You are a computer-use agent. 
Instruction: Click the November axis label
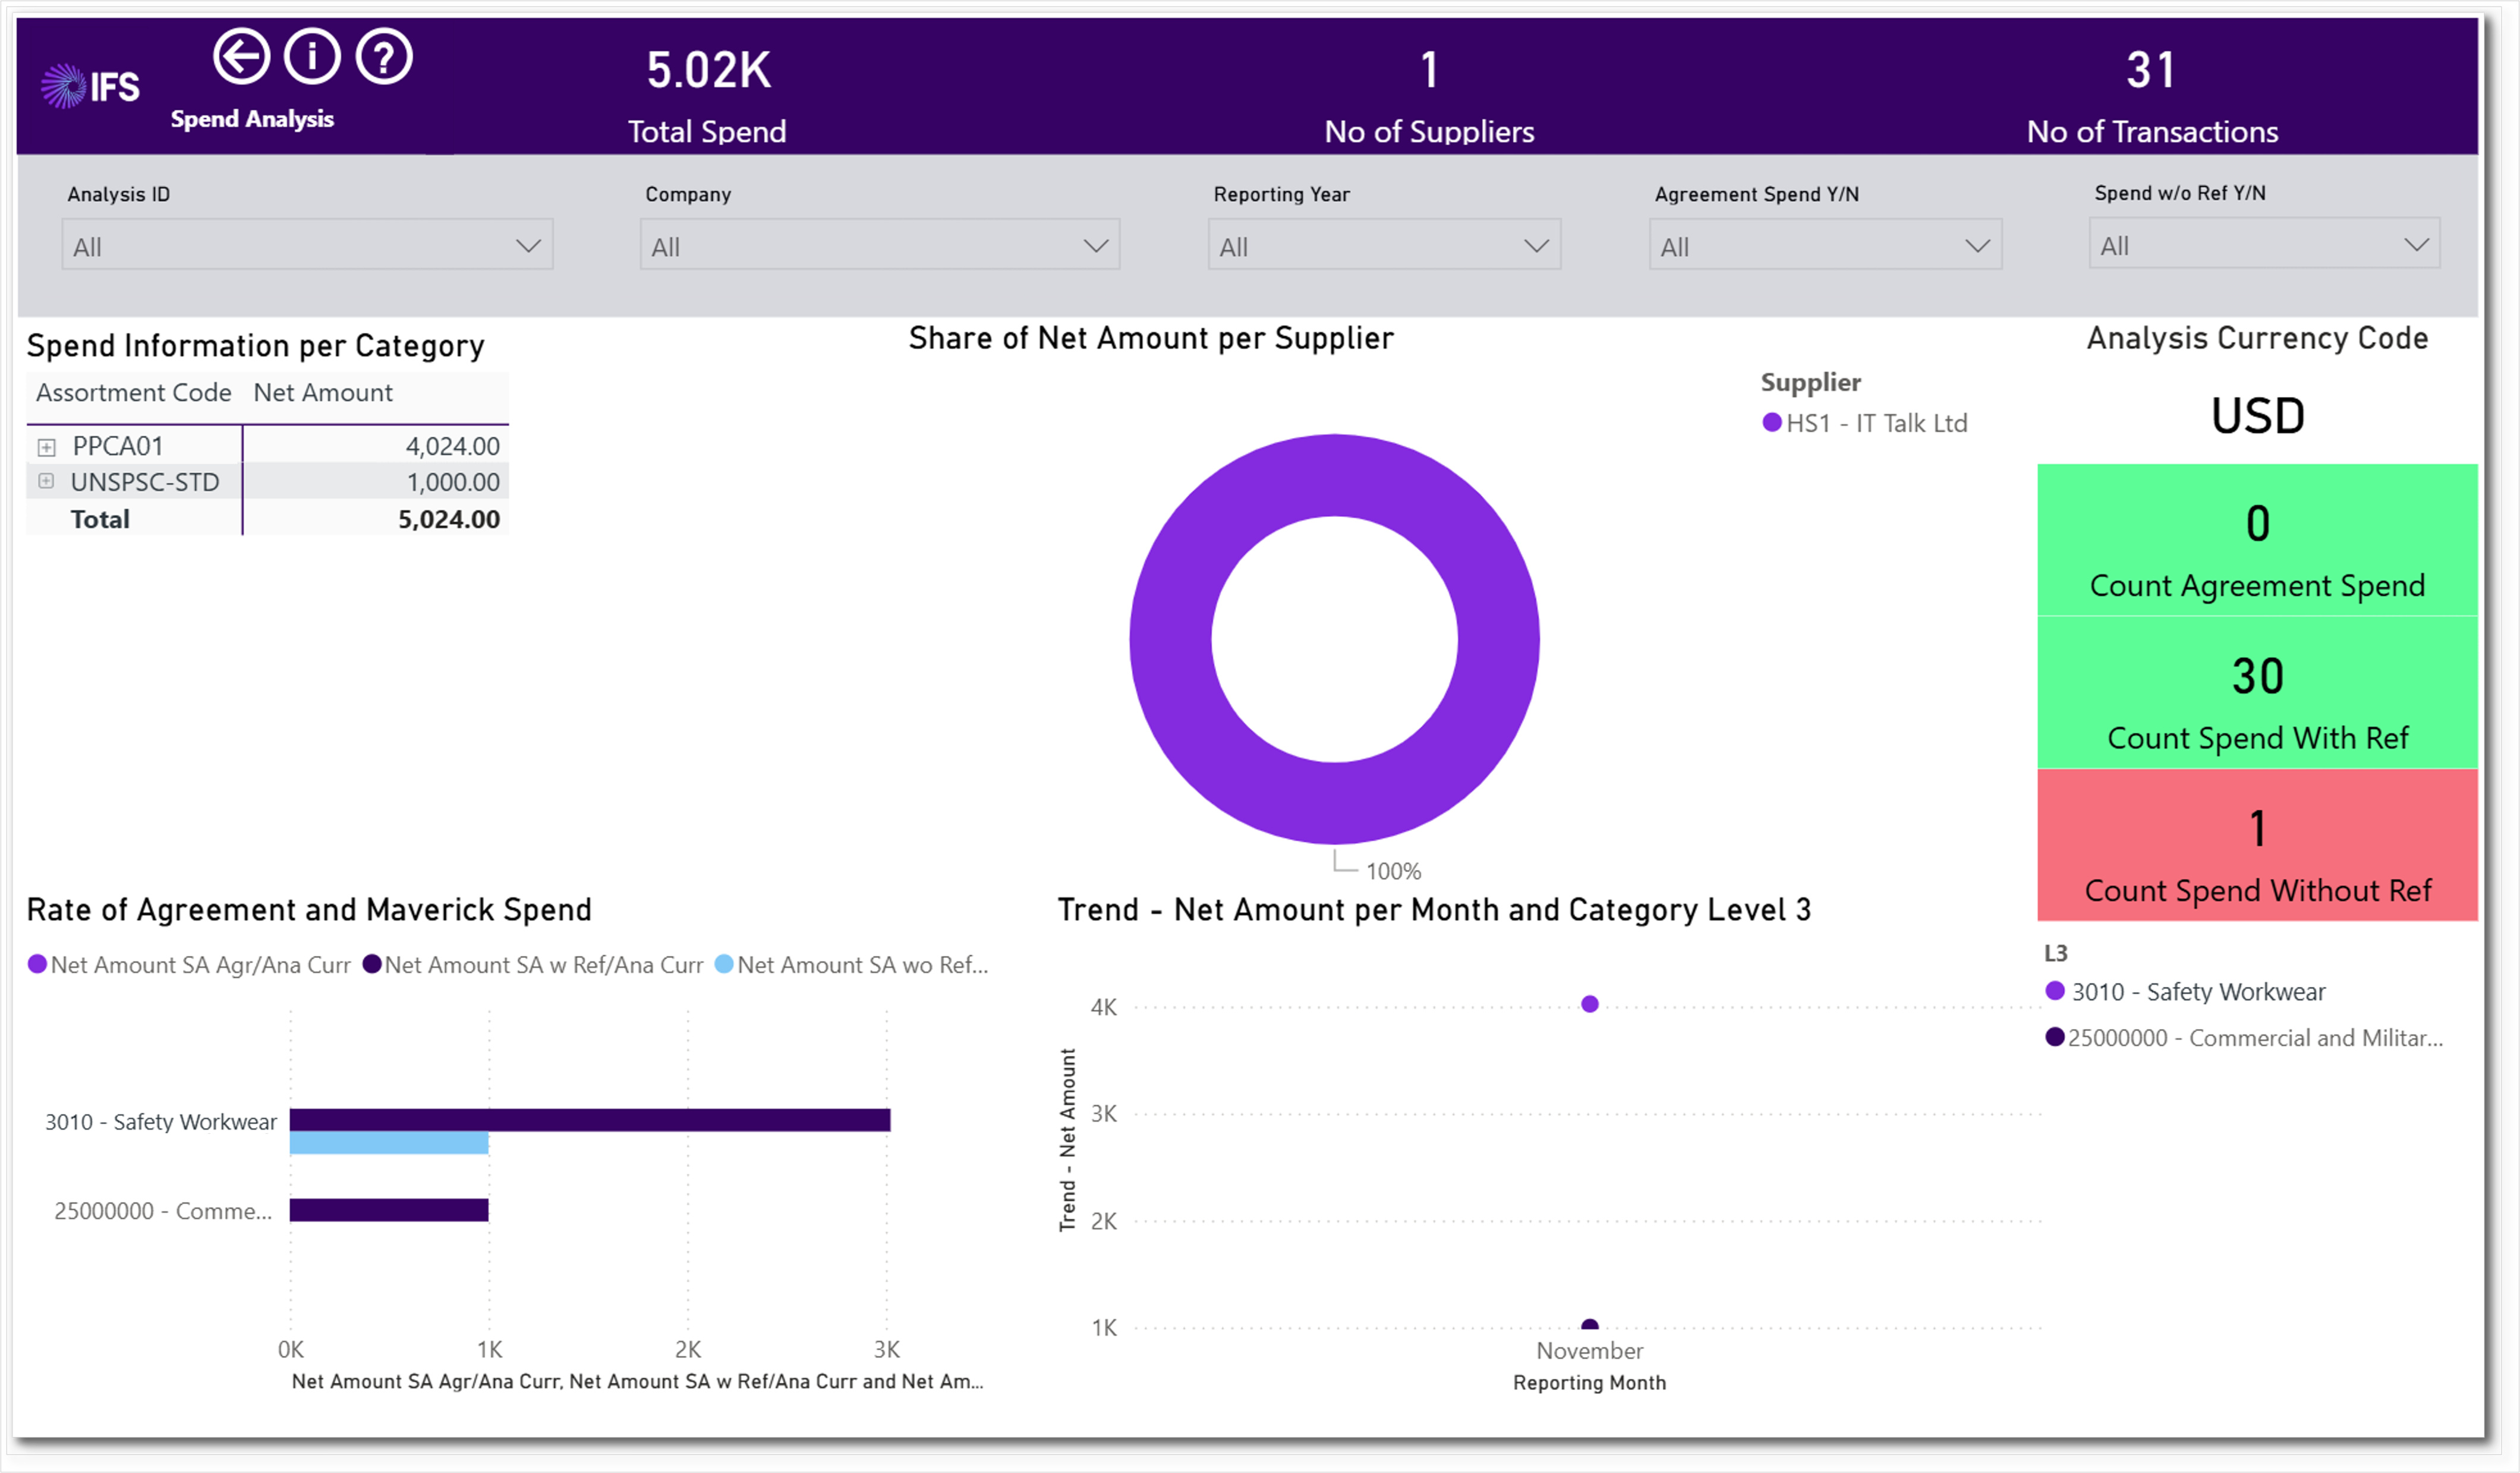pyautogui.click(x=1590, y=1351)
